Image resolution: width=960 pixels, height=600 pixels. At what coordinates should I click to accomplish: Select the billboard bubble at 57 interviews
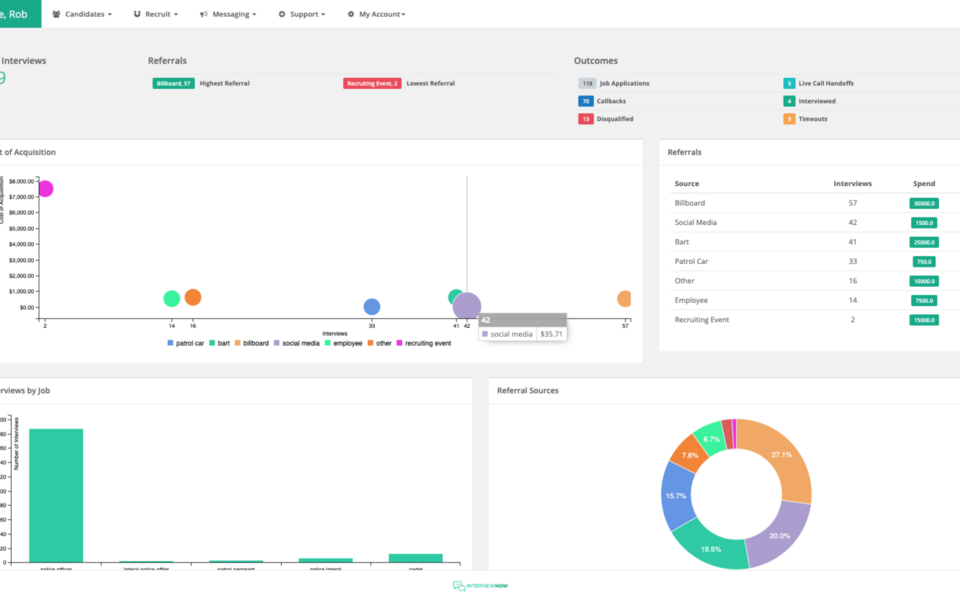point(624,299)
